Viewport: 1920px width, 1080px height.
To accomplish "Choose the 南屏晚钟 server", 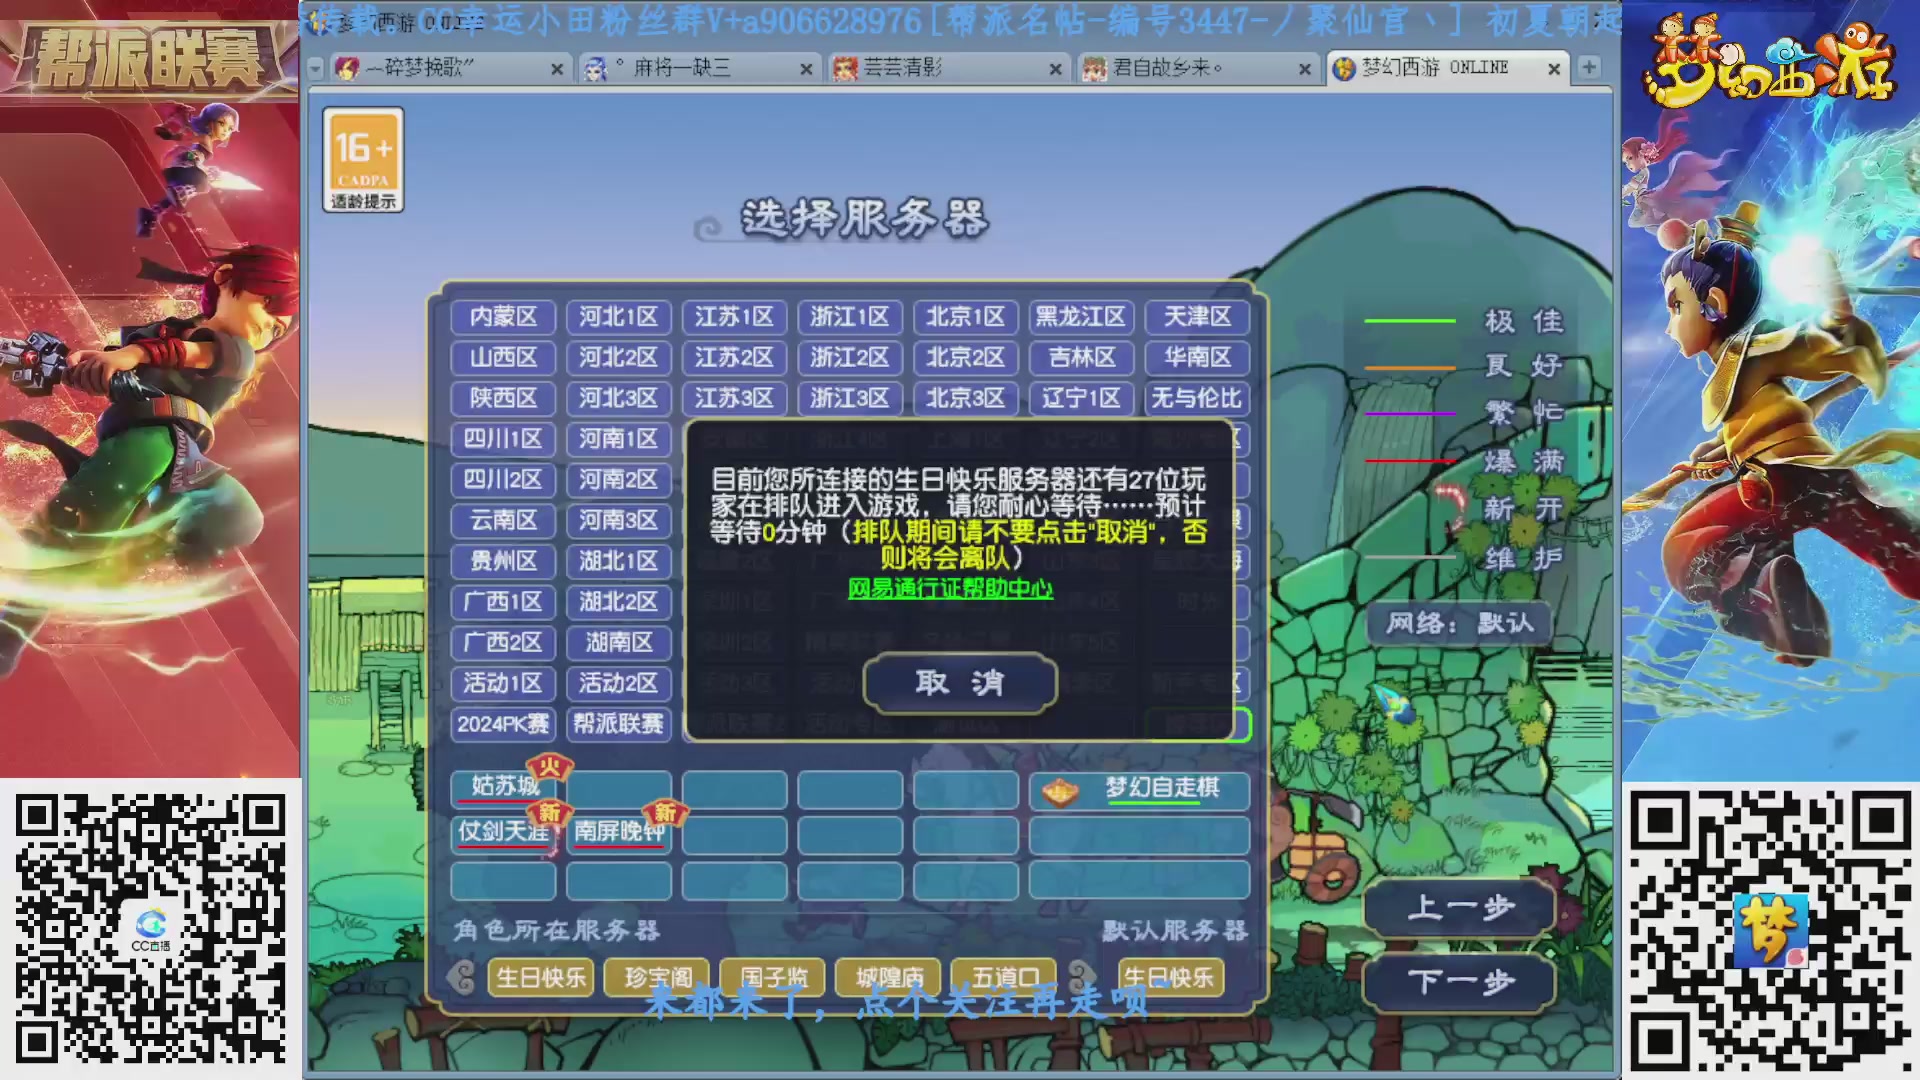I will coord(618,833).
